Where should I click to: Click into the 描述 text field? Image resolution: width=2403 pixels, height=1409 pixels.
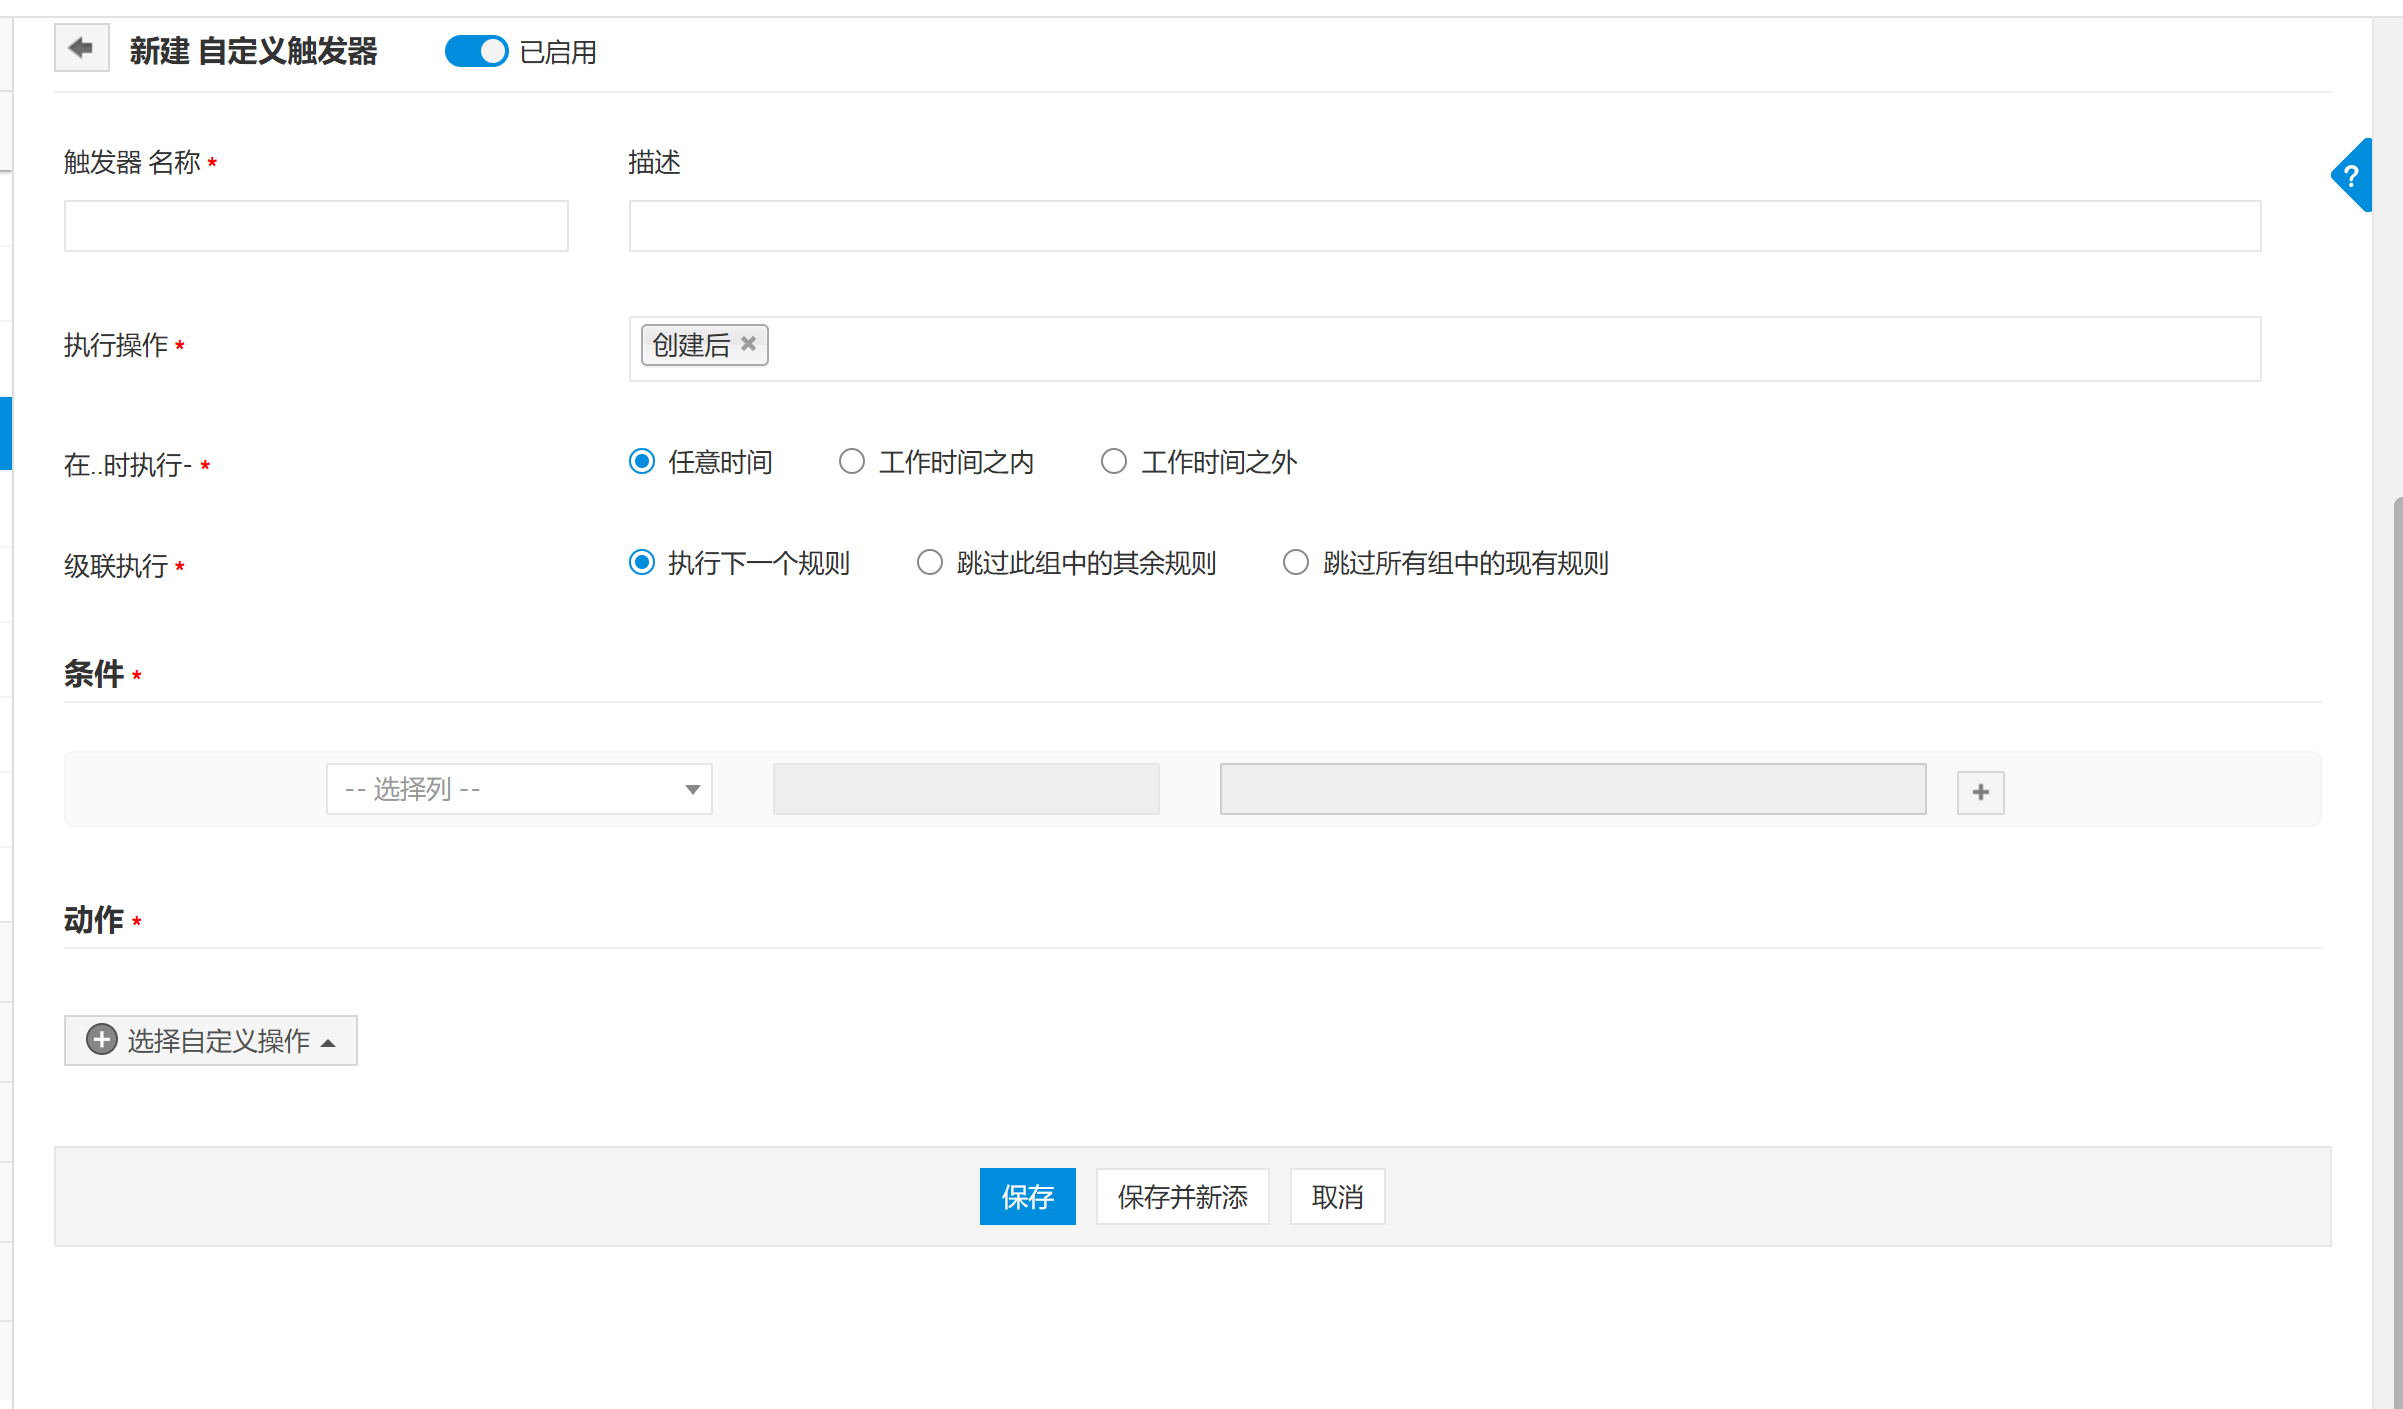coord(1444,226)
